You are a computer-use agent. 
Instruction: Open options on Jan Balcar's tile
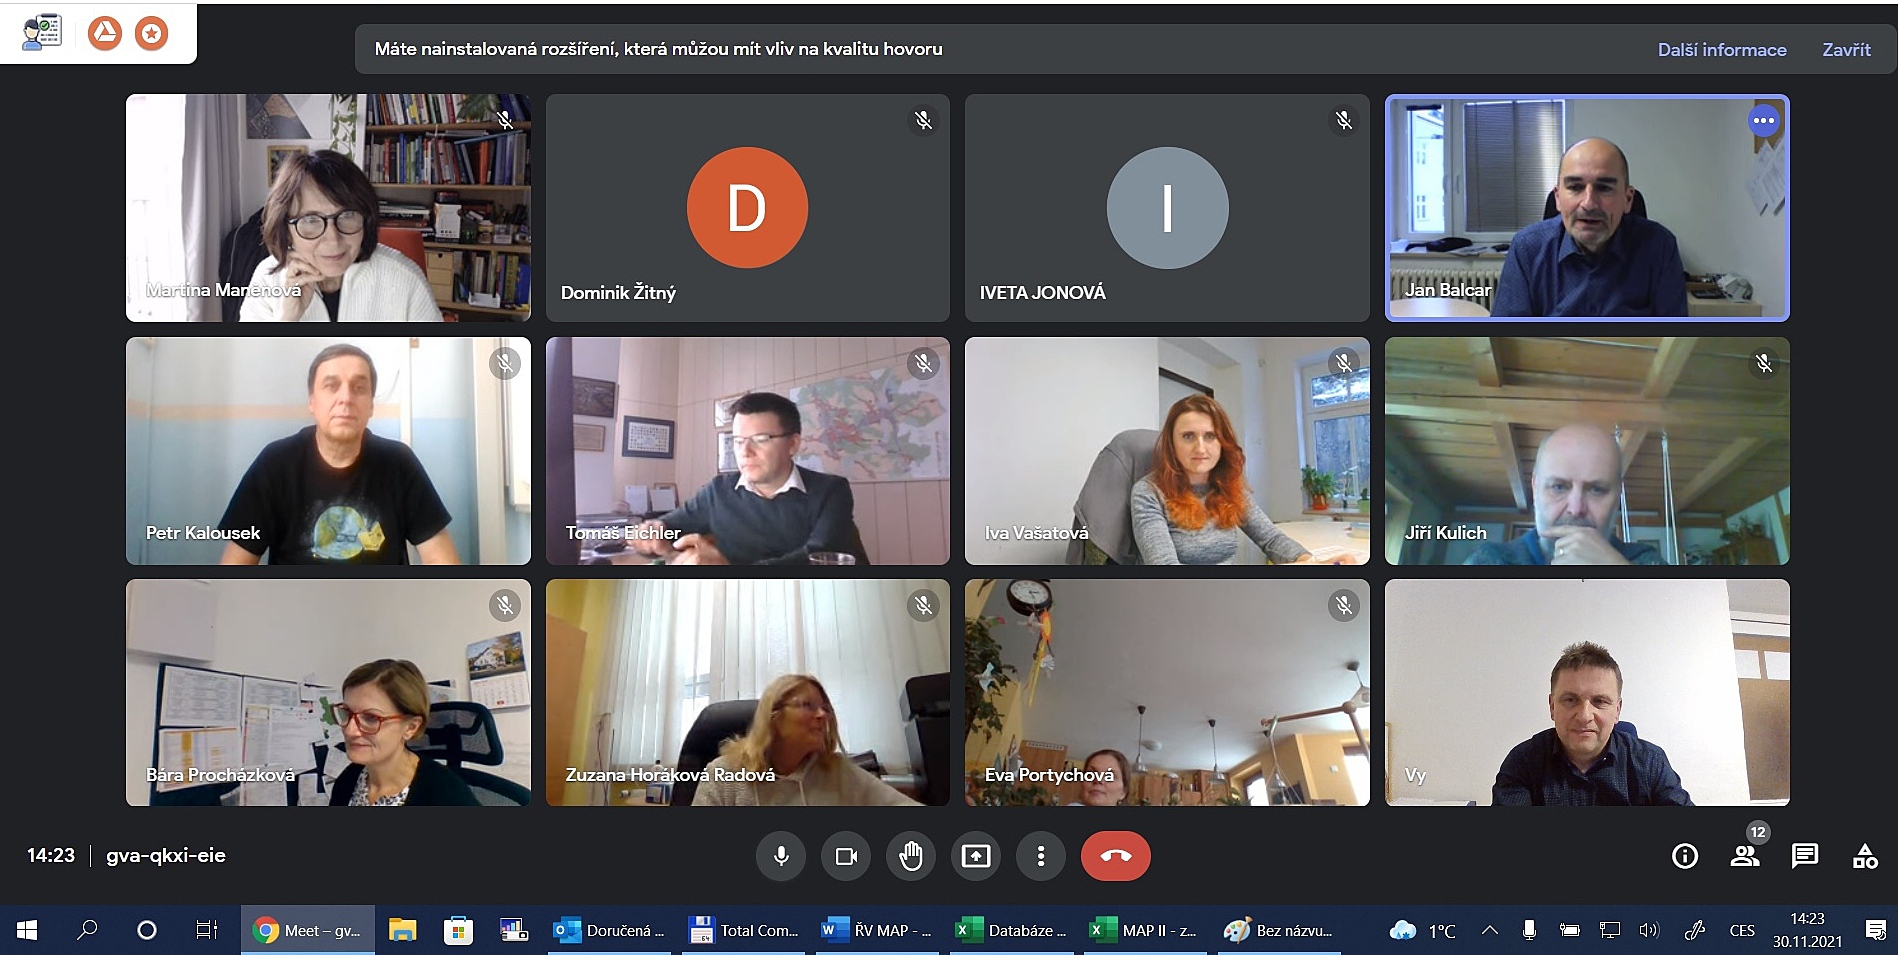(x=1763, y=121)
